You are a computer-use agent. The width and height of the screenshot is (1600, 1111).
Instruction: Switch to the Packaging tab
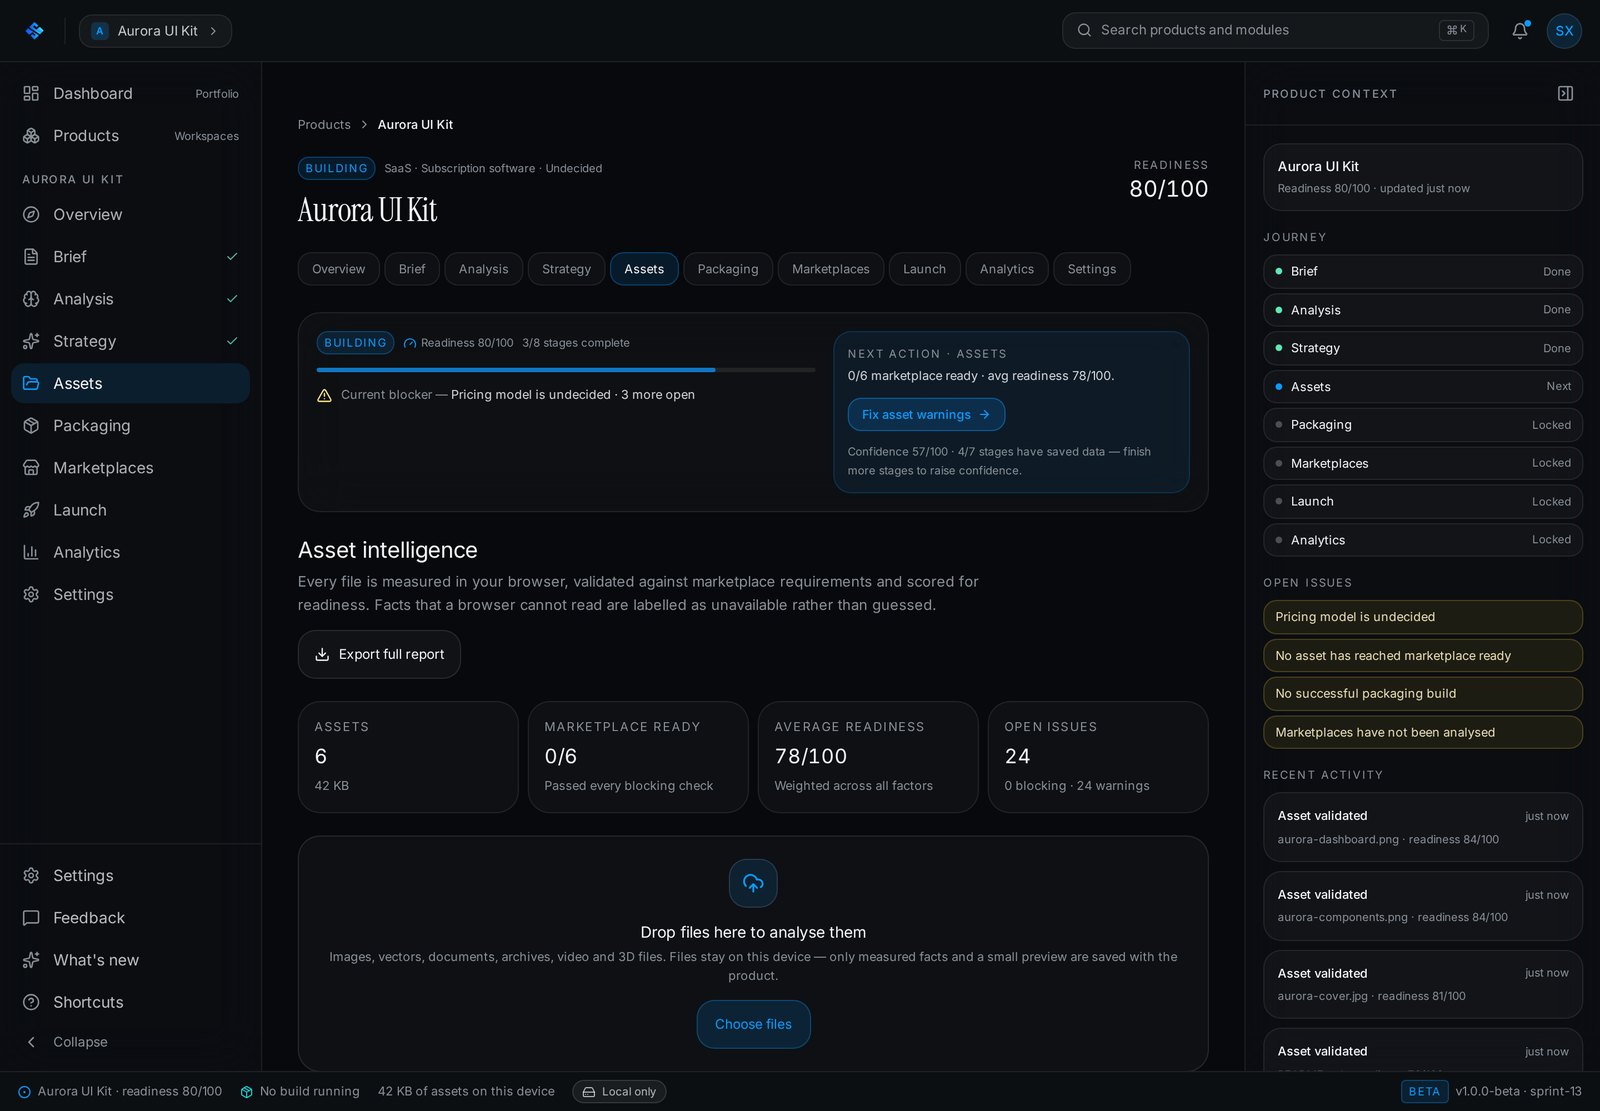(728, 269)
